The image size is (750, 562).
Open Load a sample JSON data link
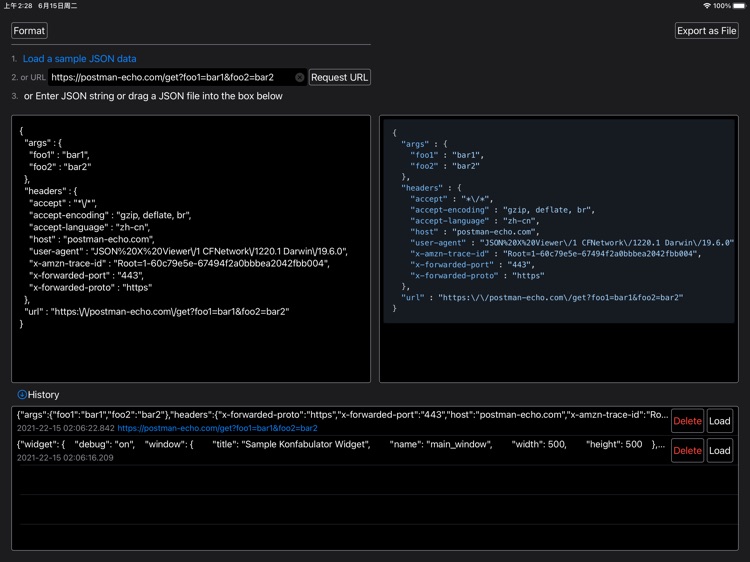click(79, 59)
